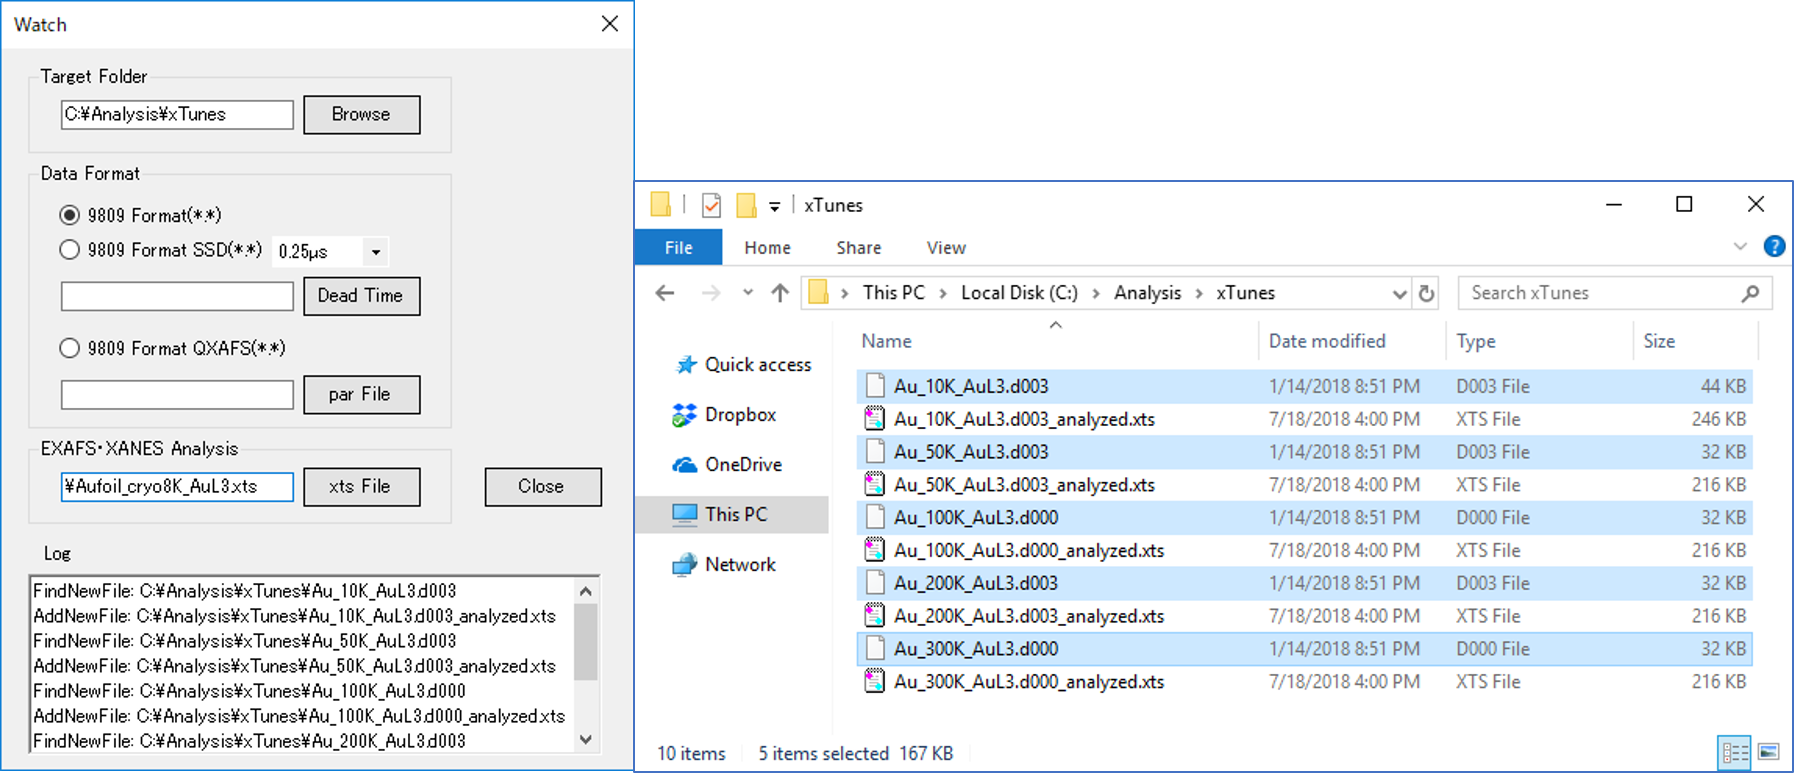Open the recent locations dropdown arrow
1794x773 pixels.
point(748,293)
